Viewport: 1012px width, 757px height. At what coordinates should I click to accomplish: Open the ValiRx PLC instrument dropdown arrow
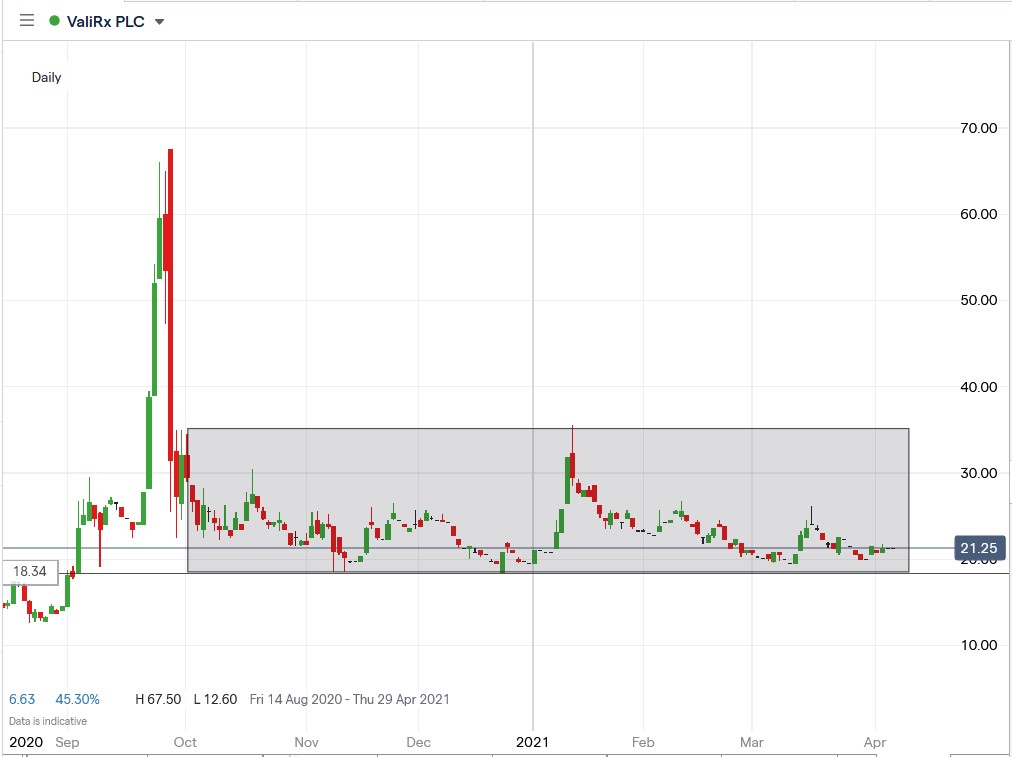[160, 19]
